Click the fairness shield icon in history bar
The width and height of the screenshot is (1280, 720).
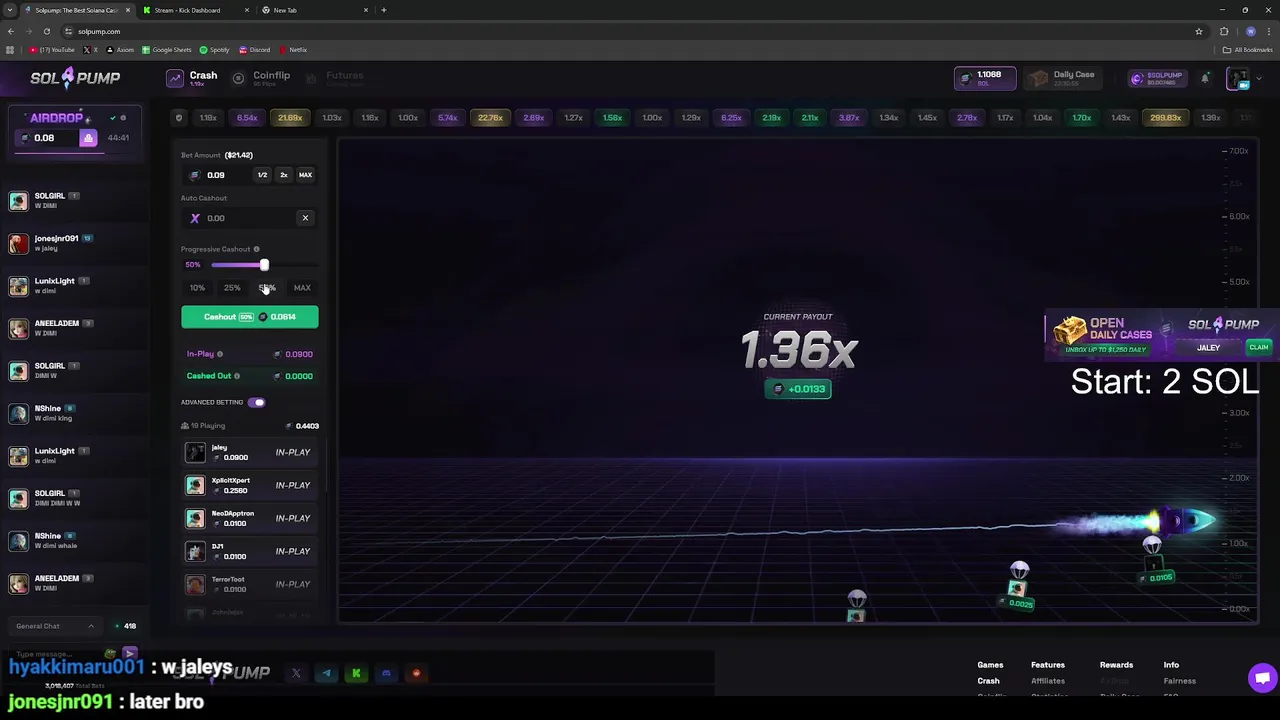coord(179,118)
